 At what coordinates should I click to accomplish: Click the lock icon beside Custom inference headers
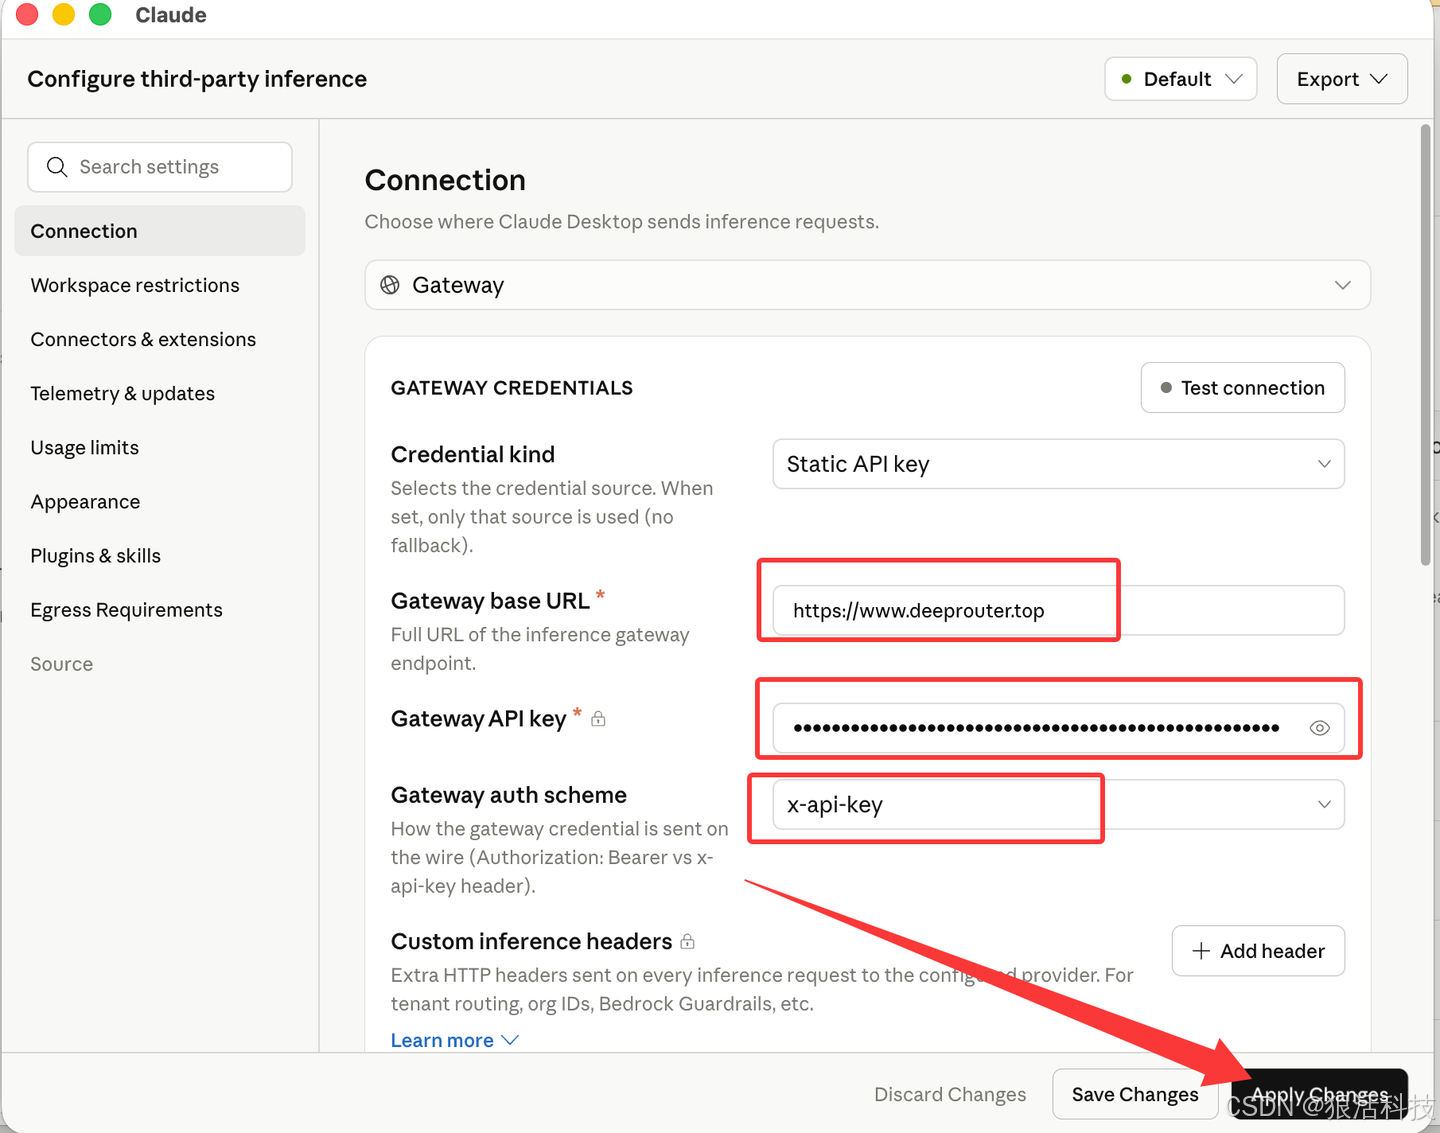pos(687,941)
